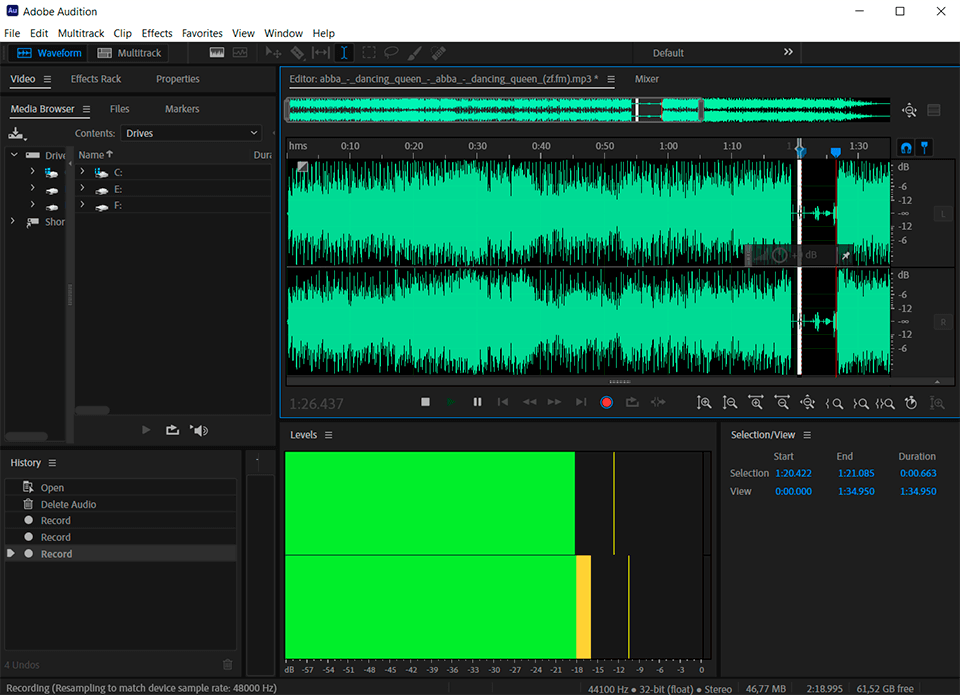960x695 pixels.
Task: Expand the C: drive tree item
Action: pos(82,172)
